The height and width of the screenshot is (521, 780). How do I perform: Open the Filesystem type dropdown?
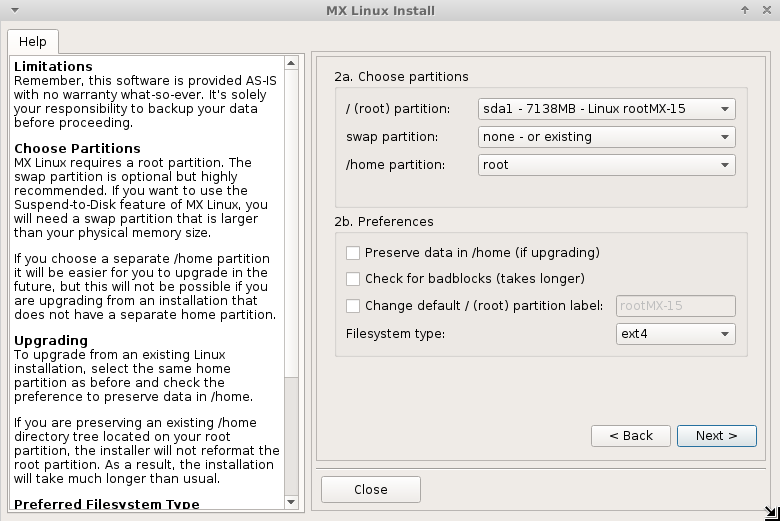676,334
